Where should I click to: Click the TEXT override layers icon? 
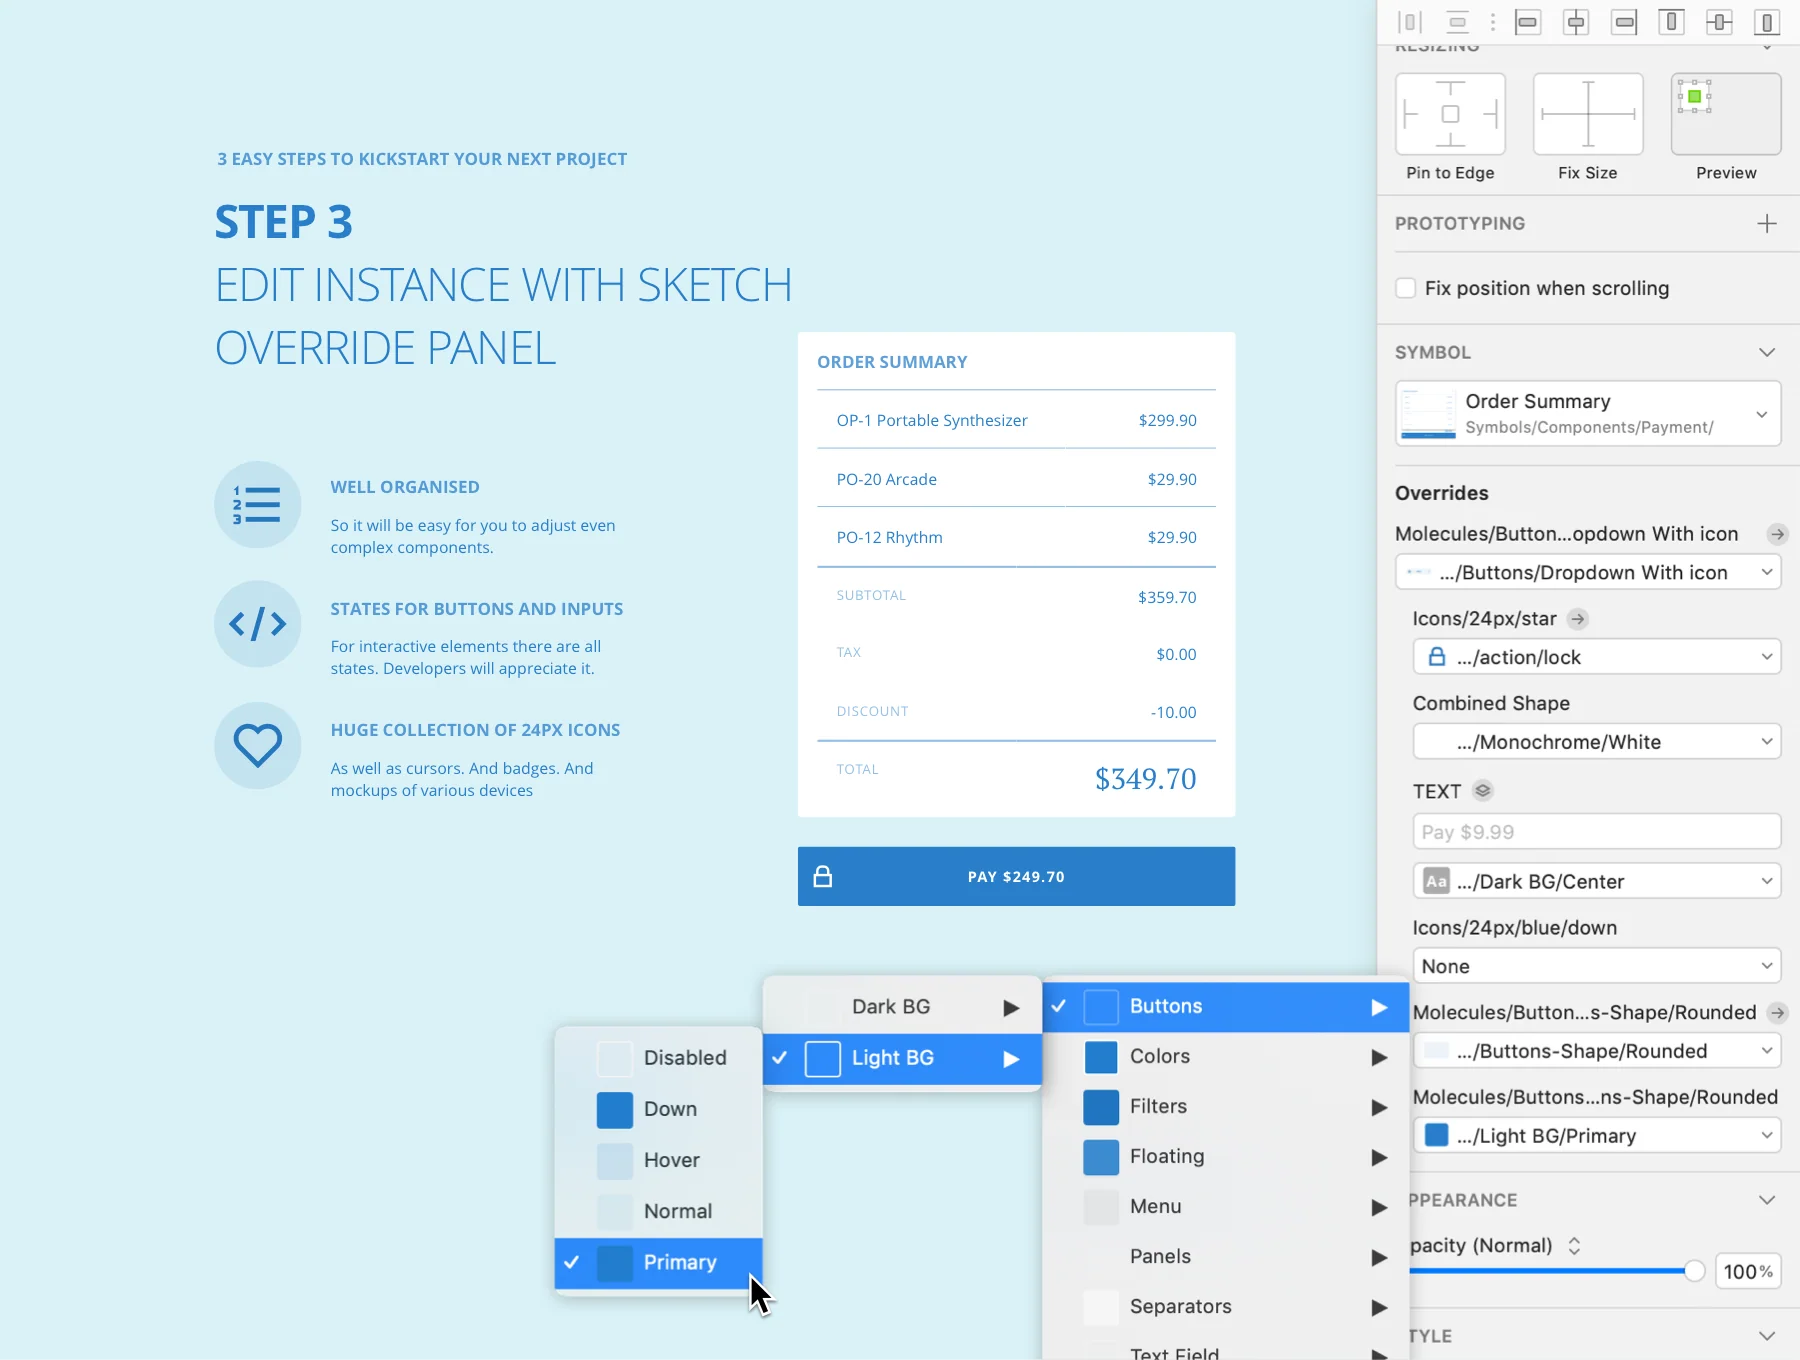[x=1483, y=791]
